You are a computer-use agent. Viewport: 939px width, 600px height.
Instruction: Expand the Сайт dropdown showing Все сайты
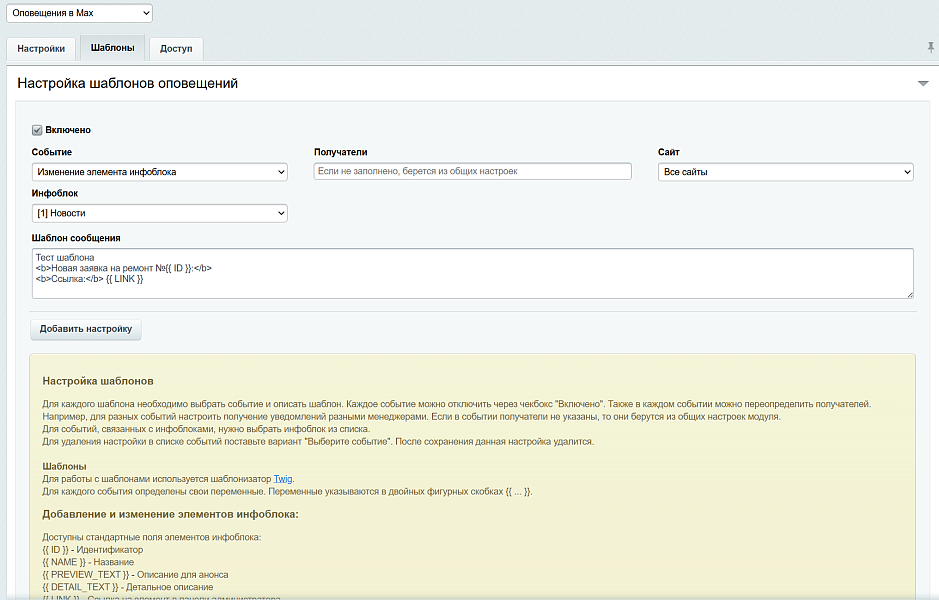tap(785, 172)
